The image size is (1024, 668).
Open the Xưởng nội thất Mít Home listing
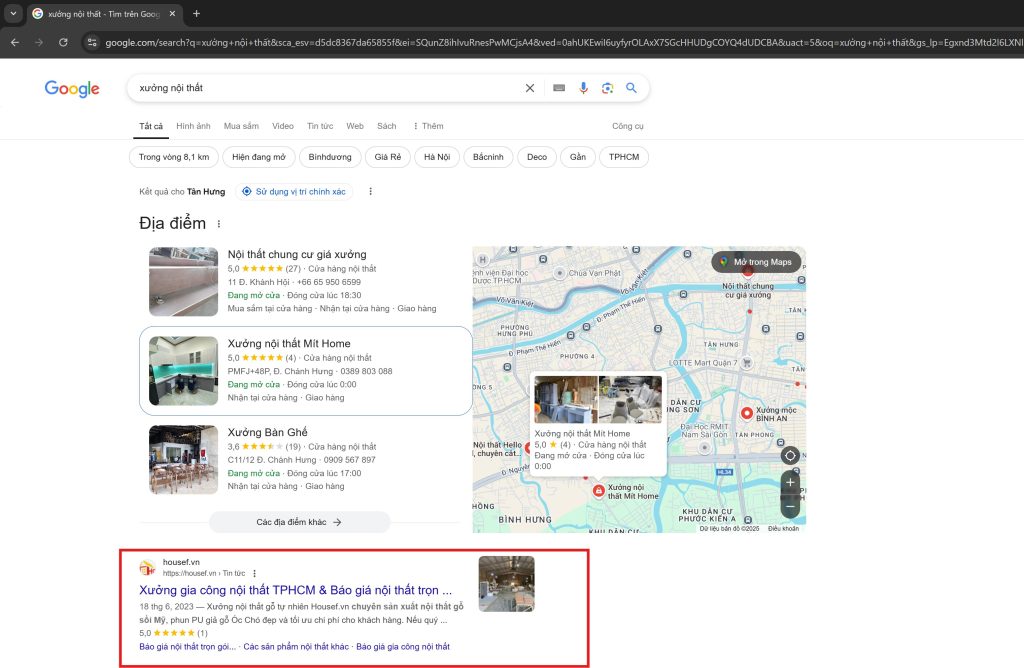click(289, 343)
